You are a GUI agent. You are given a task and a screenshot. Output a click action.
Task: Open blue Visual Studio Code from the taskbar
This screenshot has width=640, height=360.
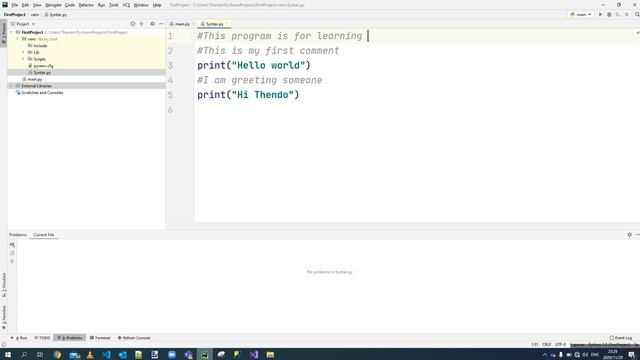coord(106,355)
